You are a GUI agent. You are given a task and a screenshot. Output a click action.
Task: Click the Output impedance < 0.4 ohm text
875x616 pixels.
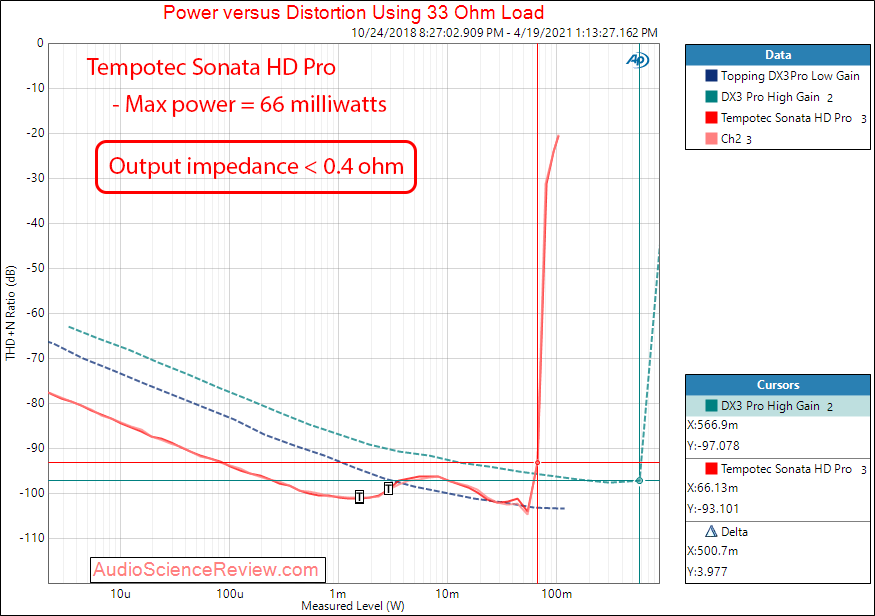[x=256, y=166]
